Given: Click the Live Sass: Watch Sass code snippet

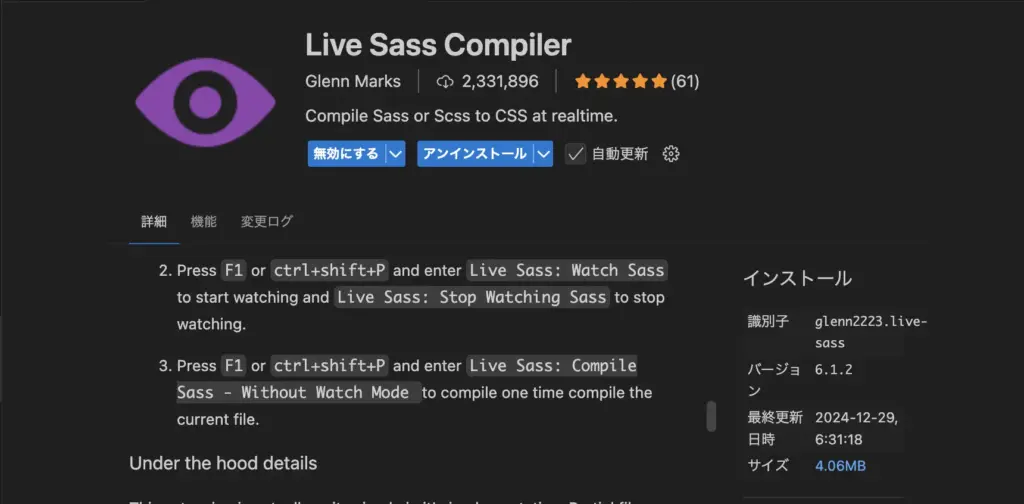Looking at the screenshot, I should pos(567,270).
